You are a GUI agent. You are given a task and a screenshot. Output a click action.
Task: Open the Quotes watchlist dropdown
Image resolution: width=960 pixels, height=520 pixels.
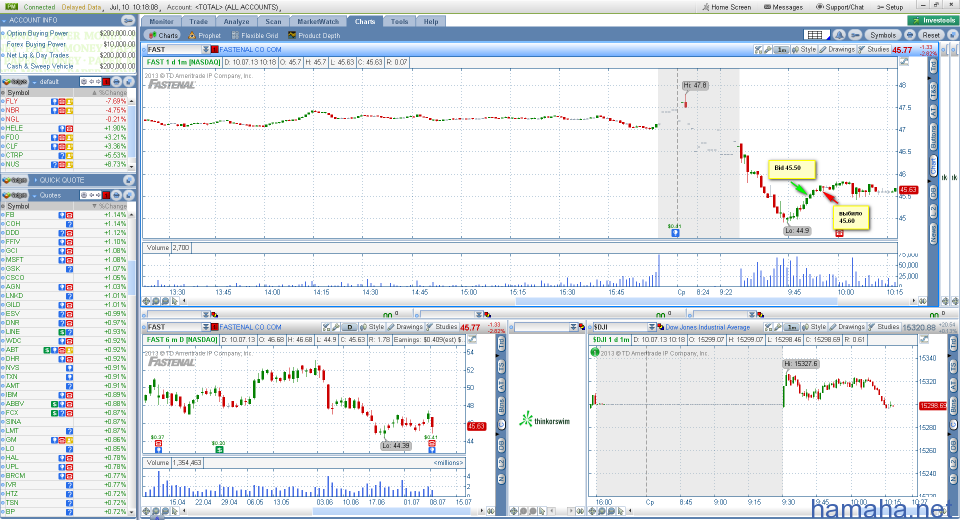34,195
